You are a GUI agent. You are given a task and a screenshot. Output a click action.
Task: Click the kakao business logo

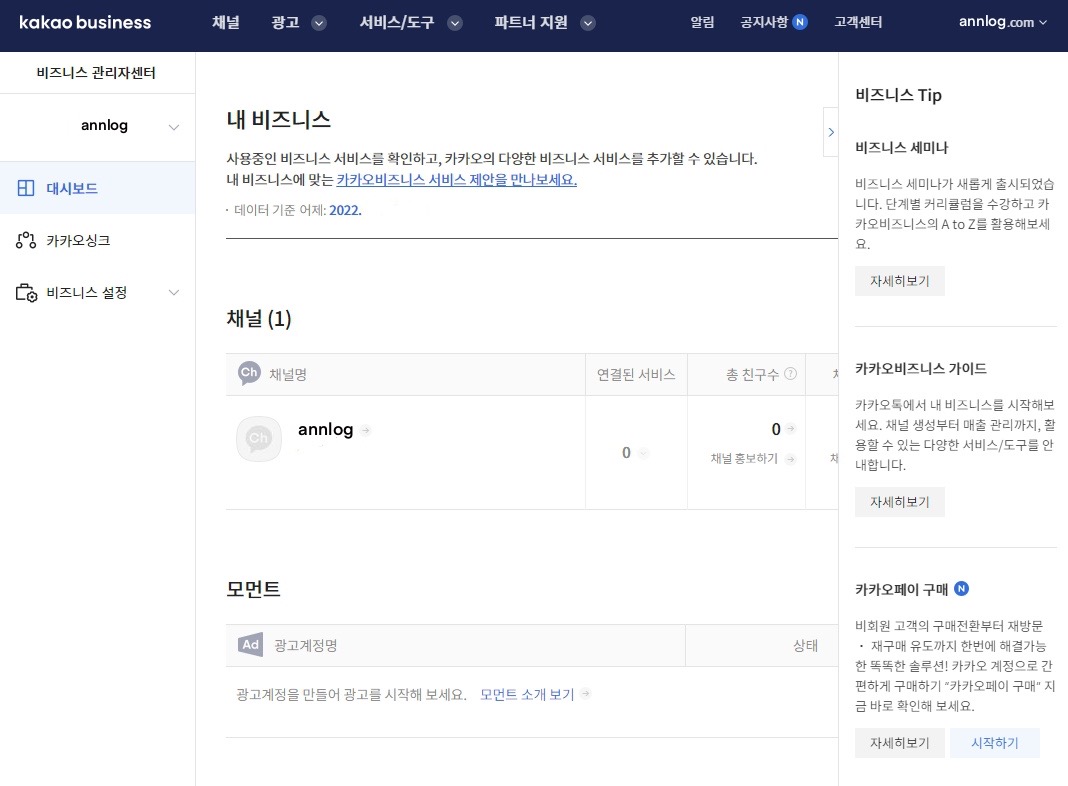[x=85, y=22]
